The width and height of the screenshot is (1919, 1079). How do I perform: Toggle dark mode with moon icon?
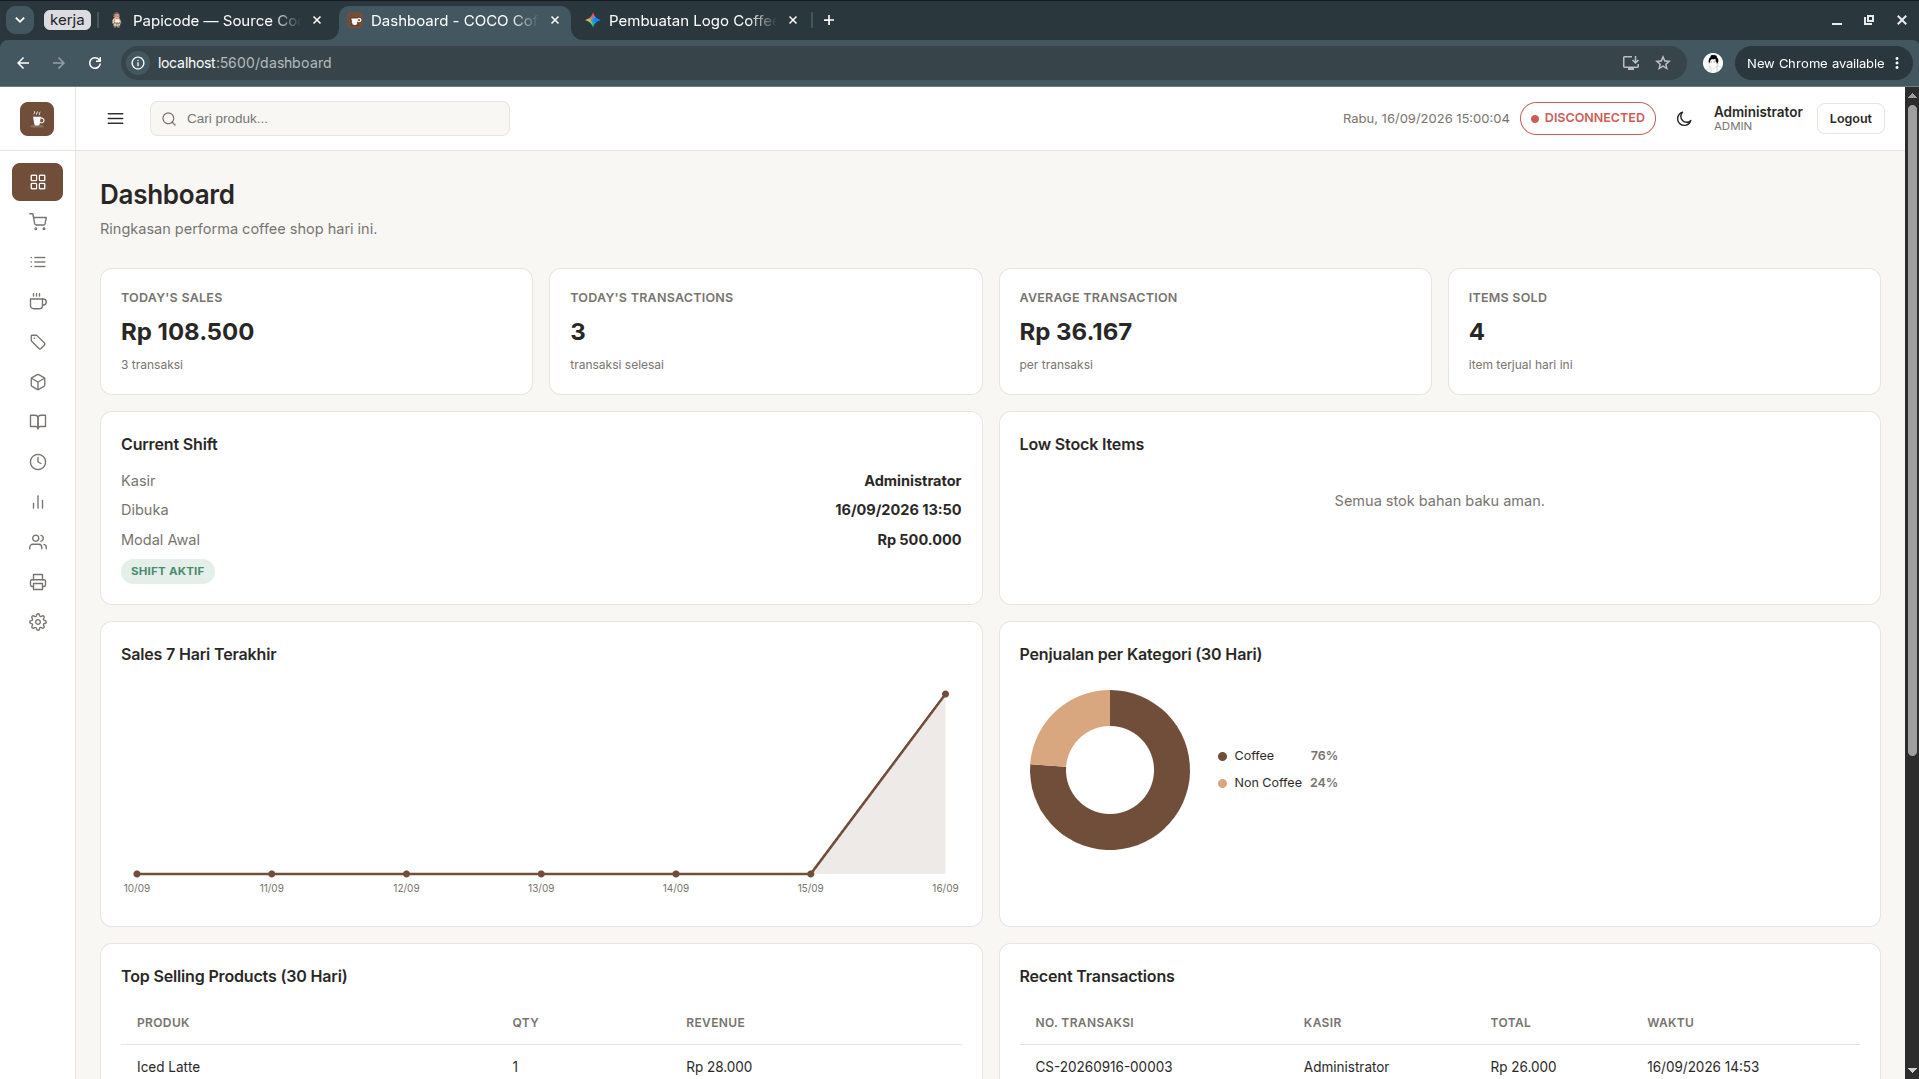[1684, 118]
